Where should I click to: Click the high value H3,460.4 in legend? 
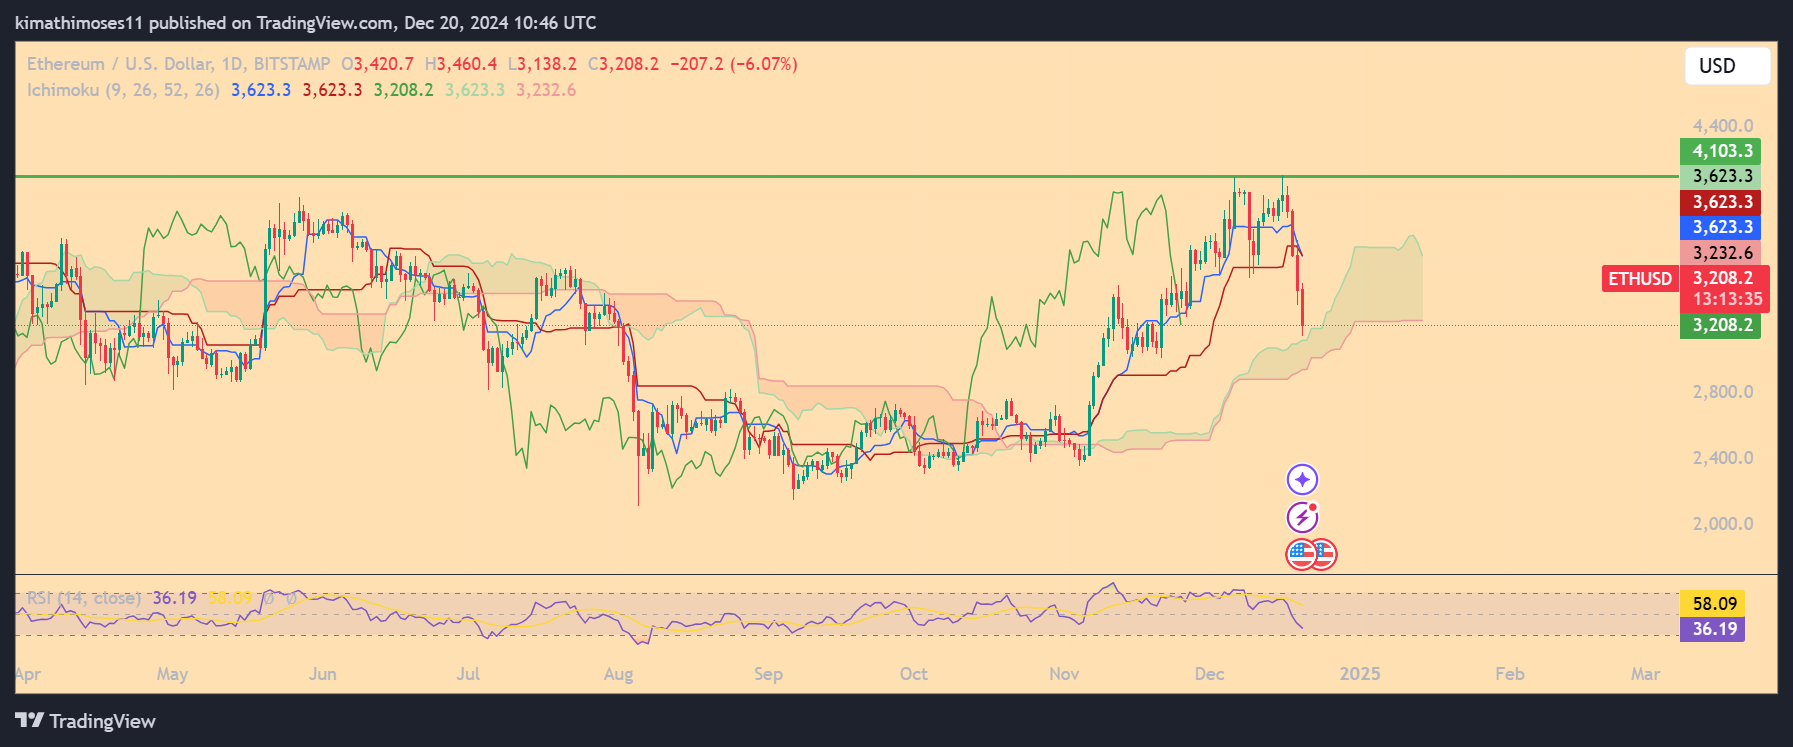[460, 64]
